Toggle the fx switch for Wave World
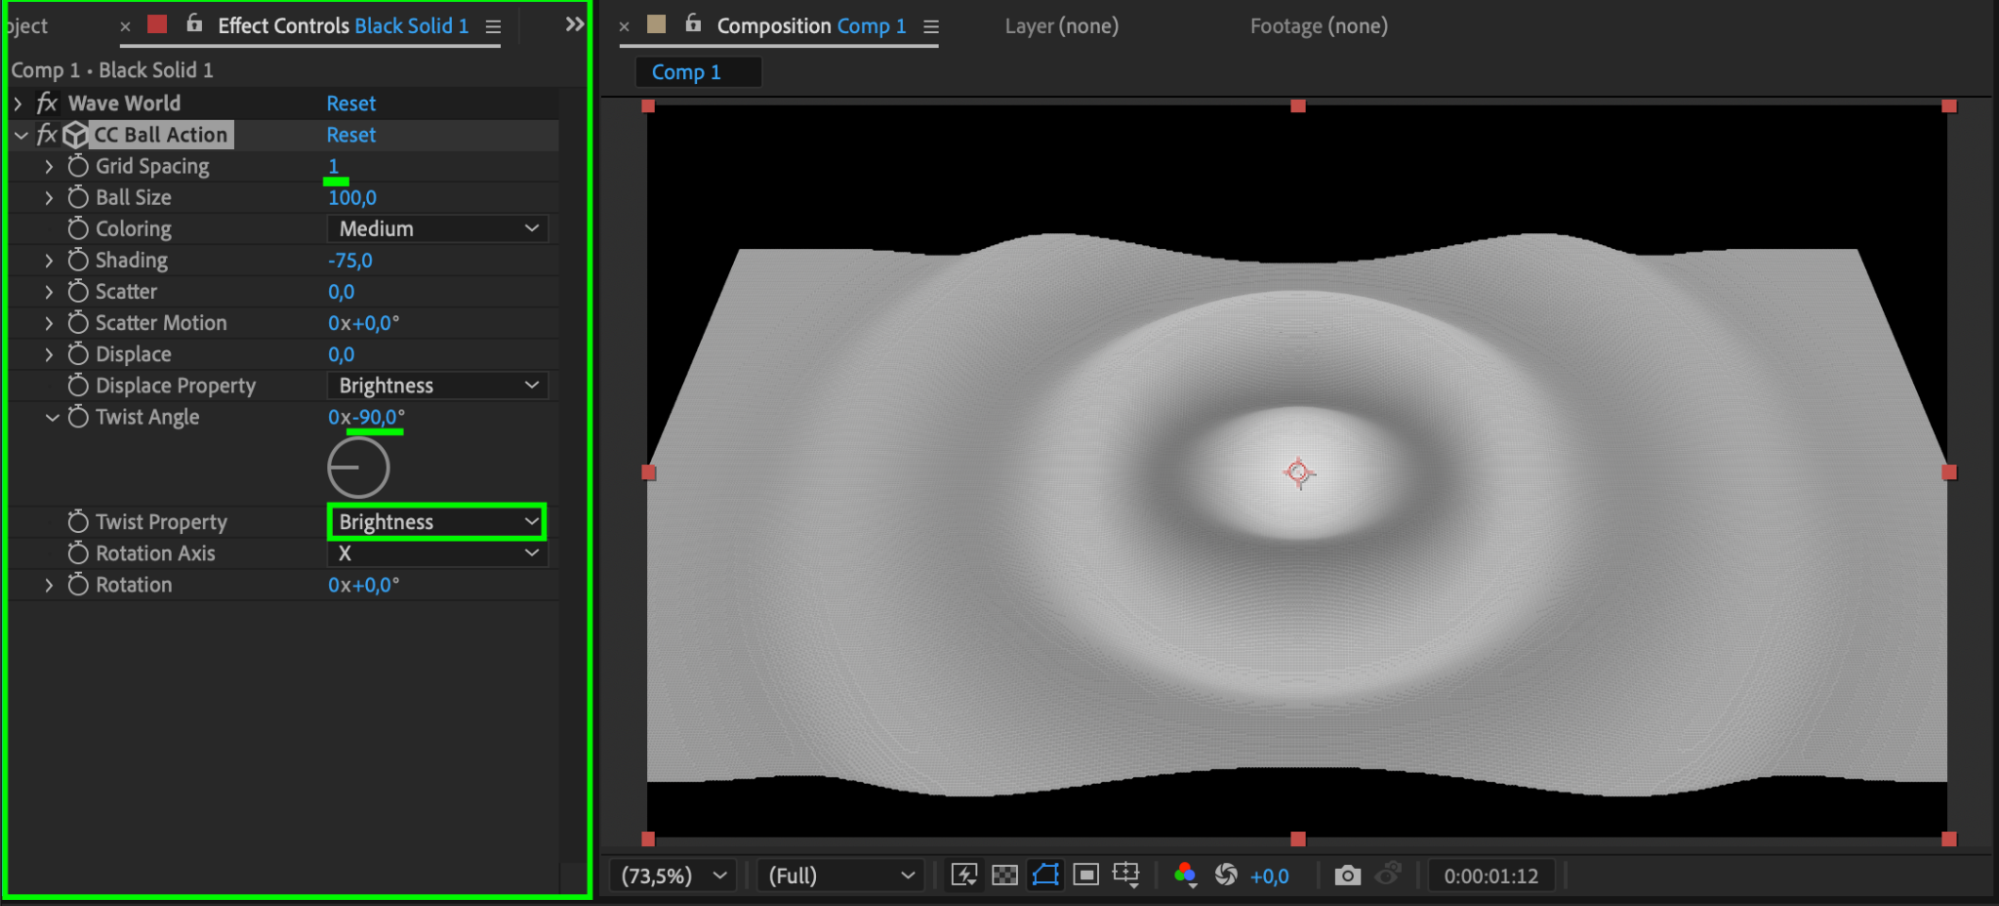Viewport: 1999px width, 906px height. click(46, 103)
